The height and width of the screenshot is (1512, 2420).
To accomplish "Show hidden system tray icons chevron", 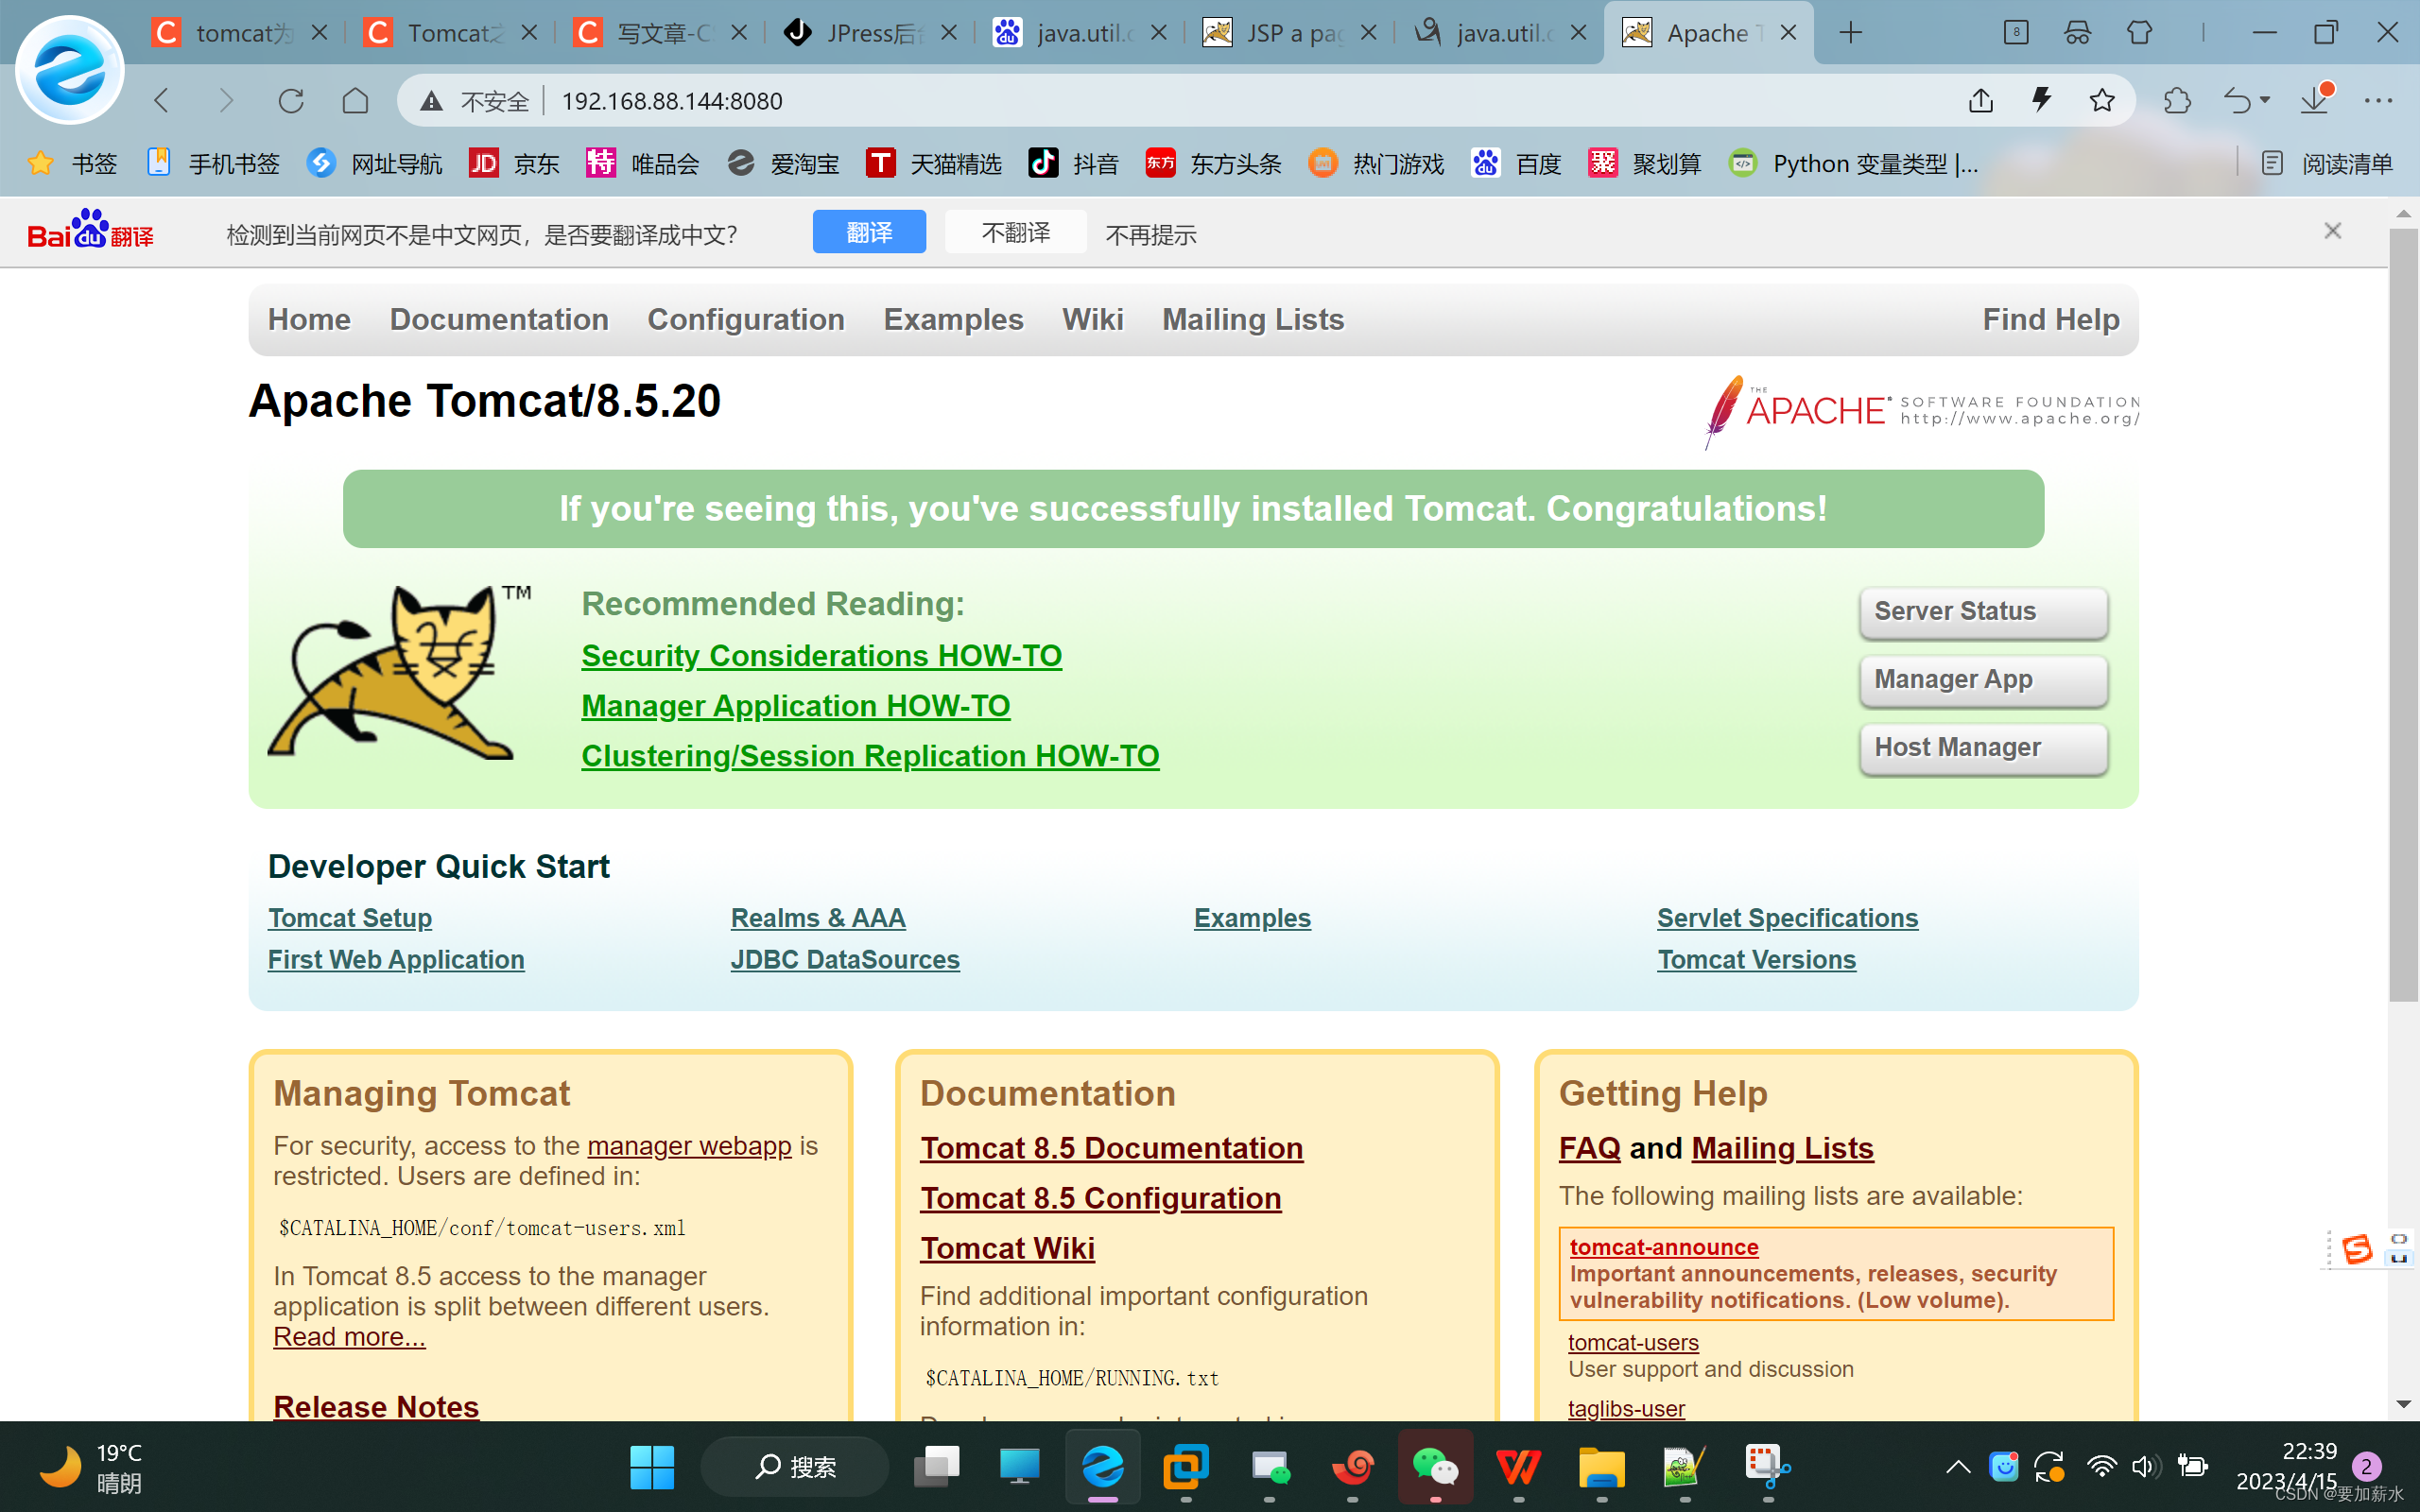I will pyautogui.click(x=1958, y=1467).
